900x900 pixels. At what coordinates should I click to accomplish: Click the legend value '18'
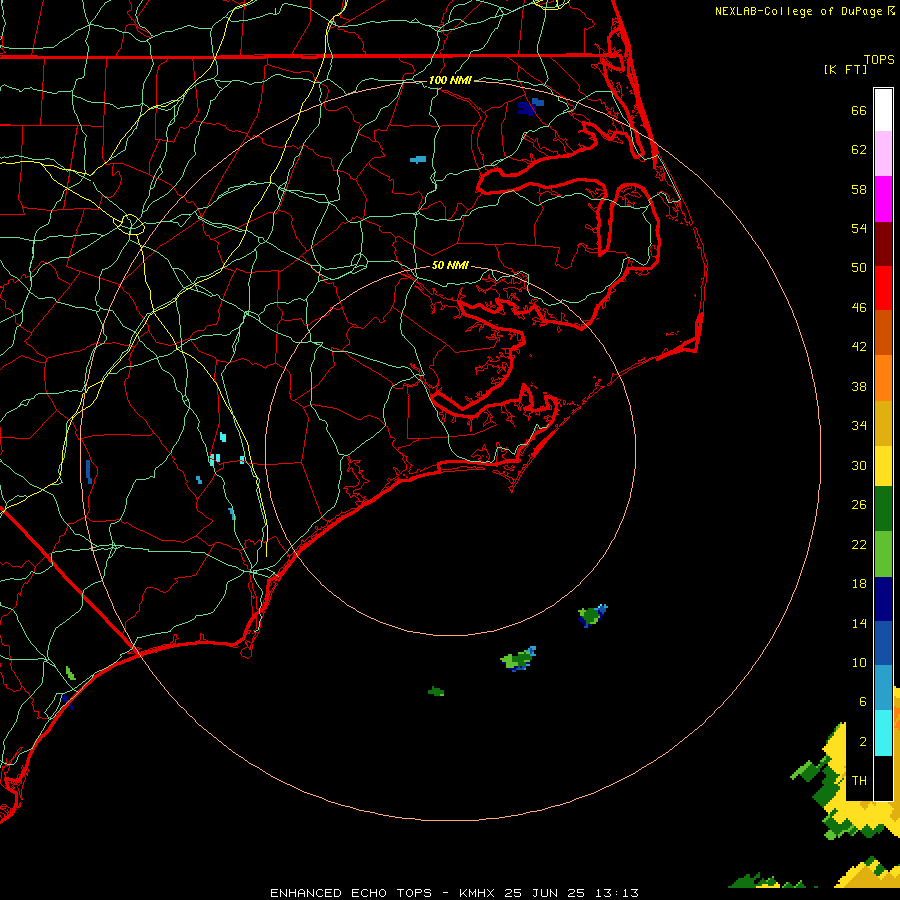coord(859,584)
